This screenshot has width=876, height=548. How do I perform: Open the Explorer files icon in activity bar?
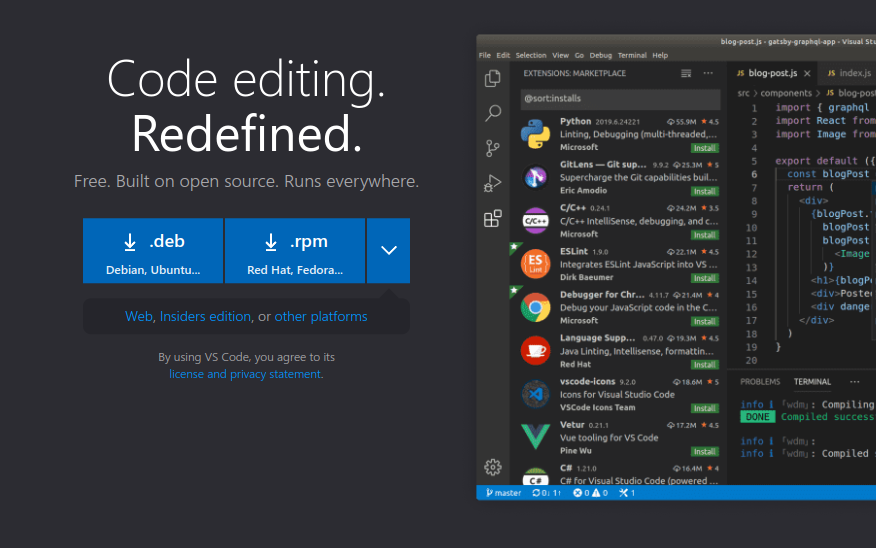click(492, 79)
